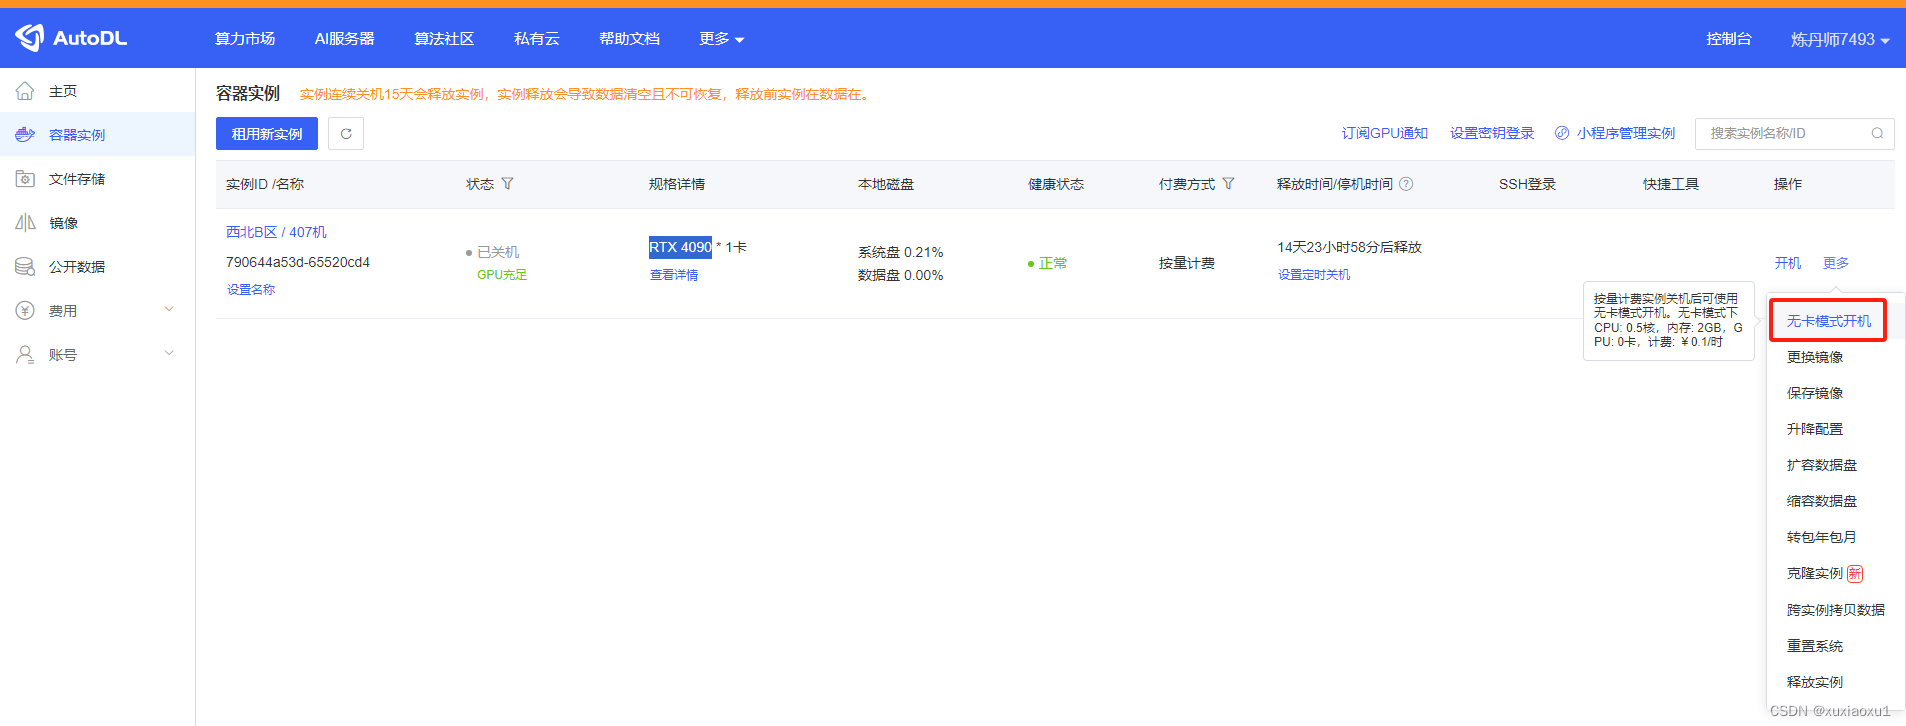
Task: Open 算力市场 in the top nav
Action: point(245,38)
